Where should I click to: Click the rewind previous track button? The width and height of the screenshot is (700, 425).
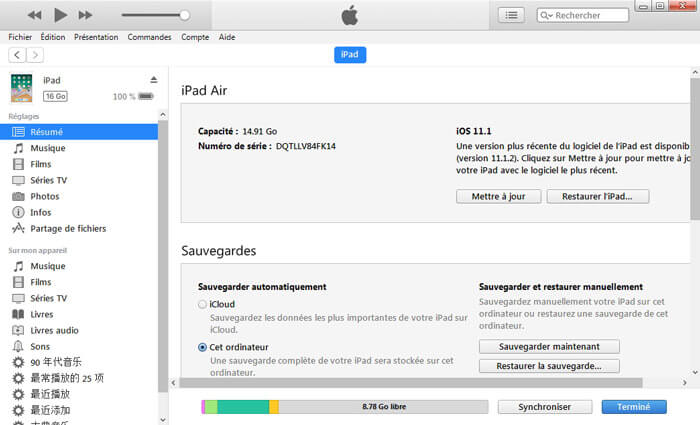pyautogui.click(x=34, y=16)
